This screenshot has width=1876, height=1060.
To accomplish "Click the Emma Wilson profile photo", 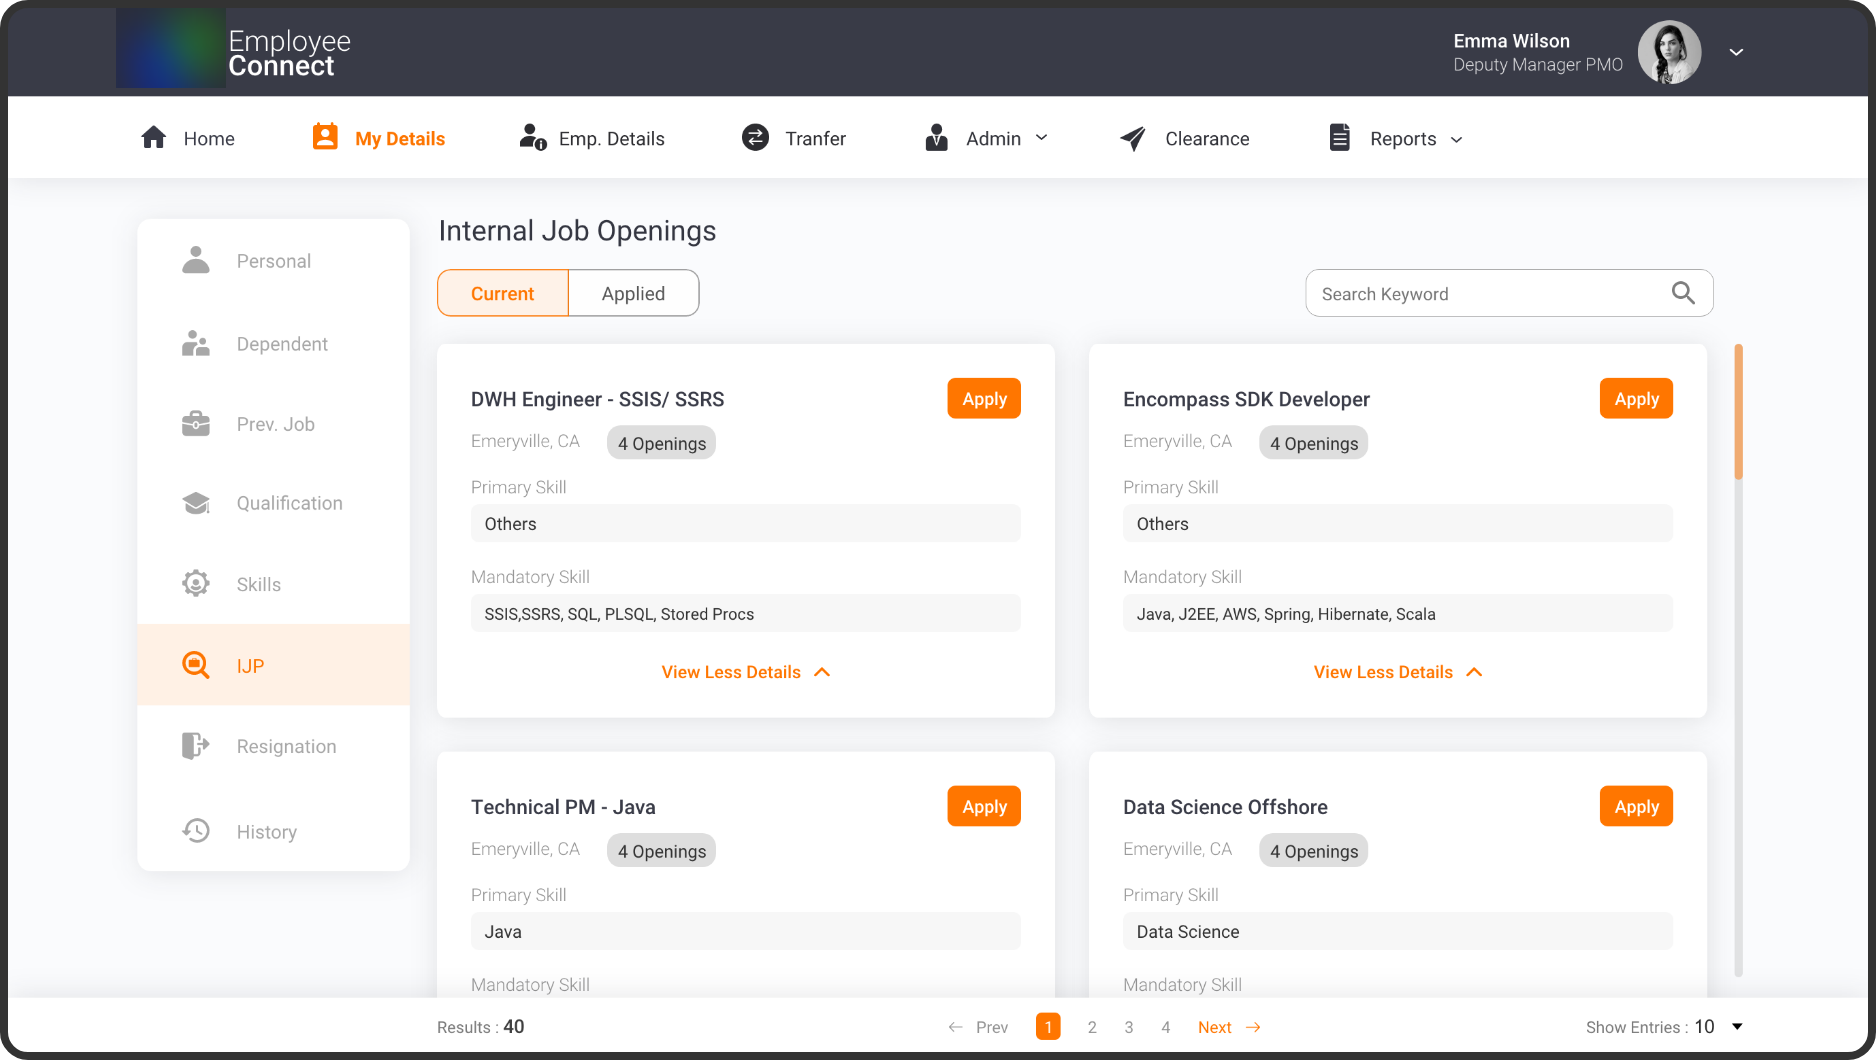I will 1669,52.
